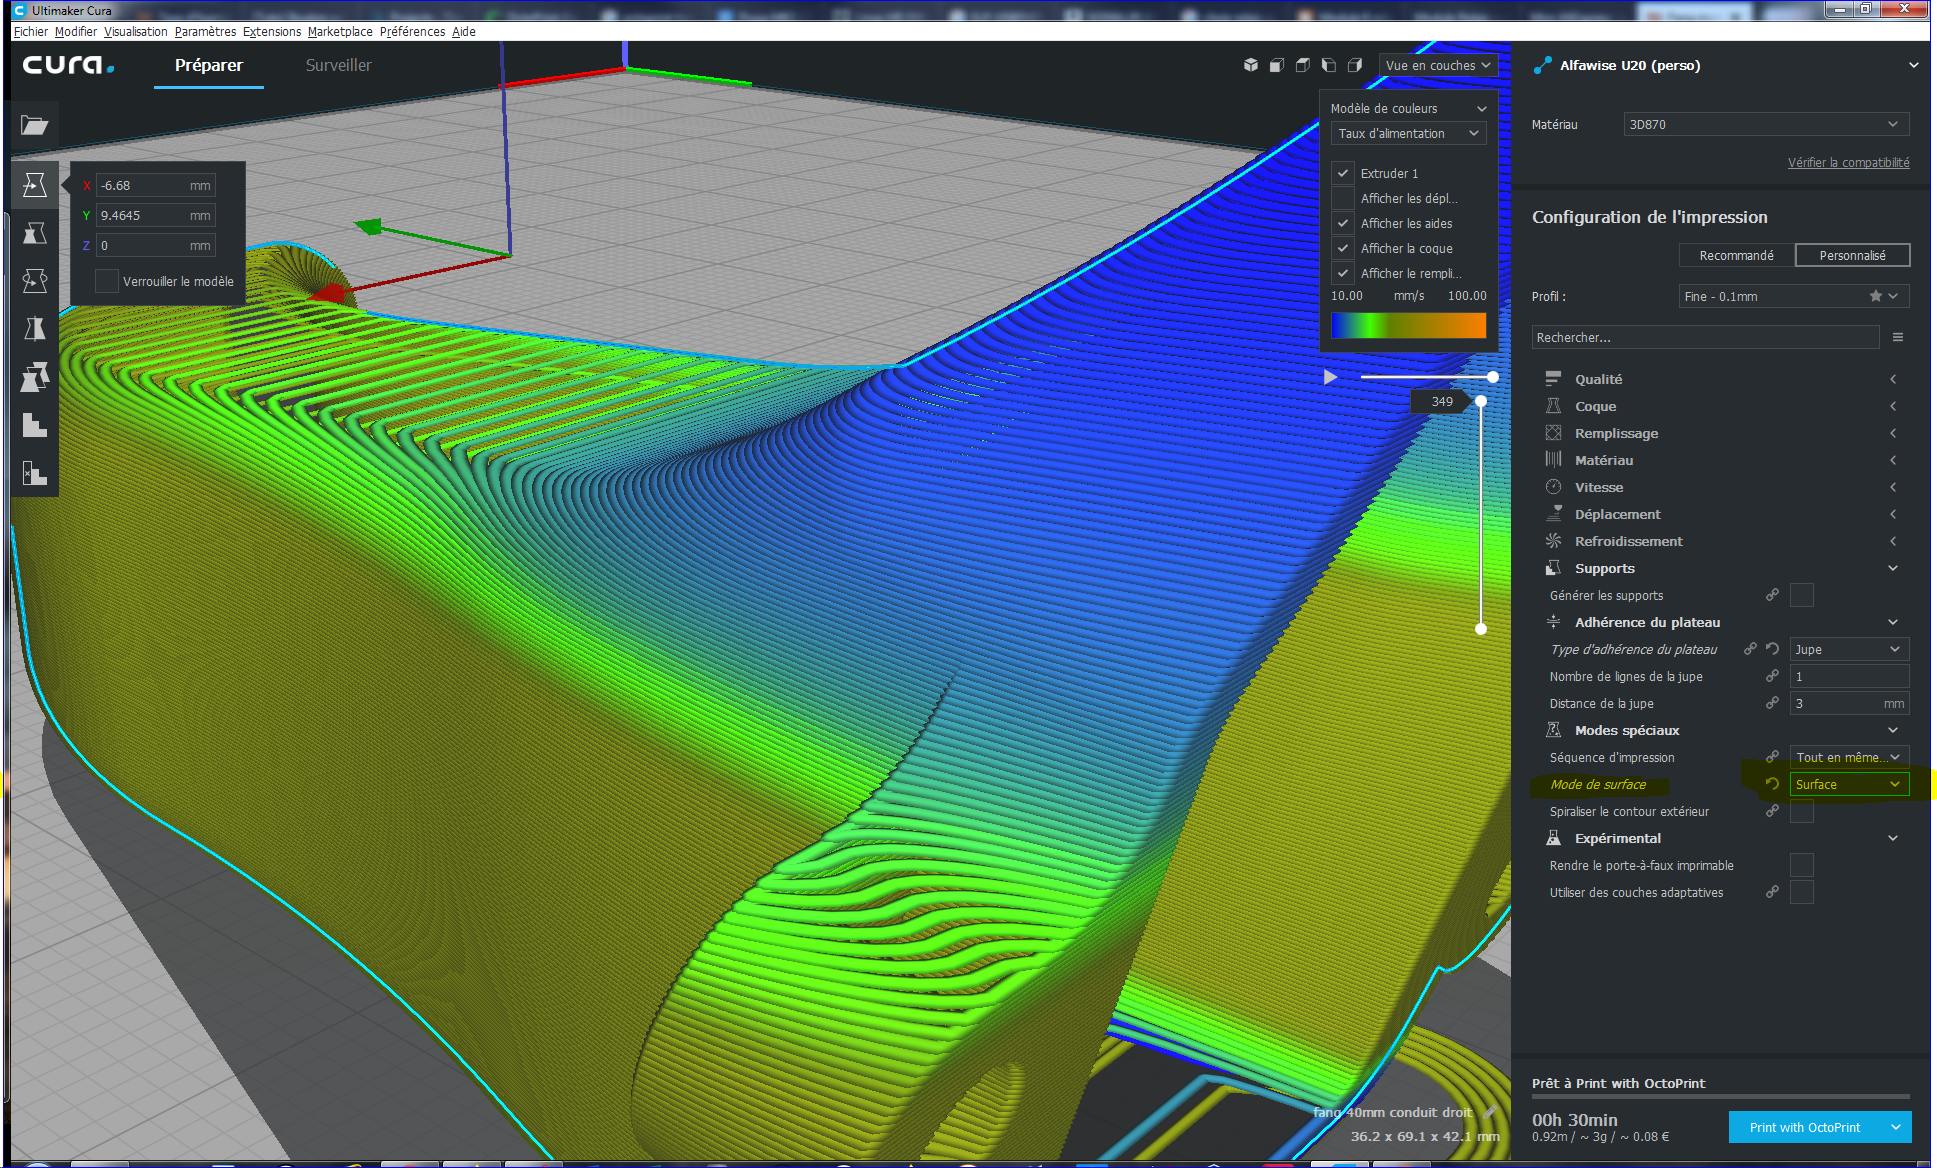Switch to the Surveiller tab
Viewport: 1937px width, 1168px height.
point(338,65)
